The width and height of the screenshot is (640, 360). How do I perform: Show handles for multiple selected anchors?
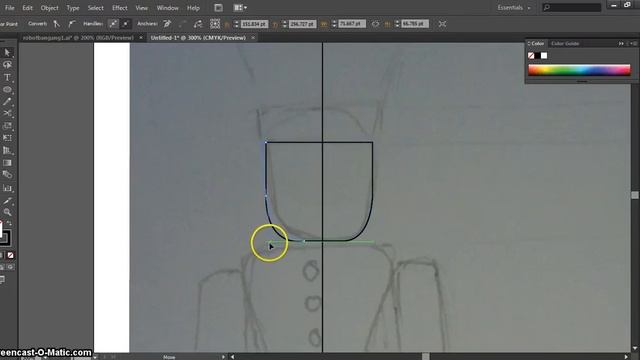click(x=113, y=24)
